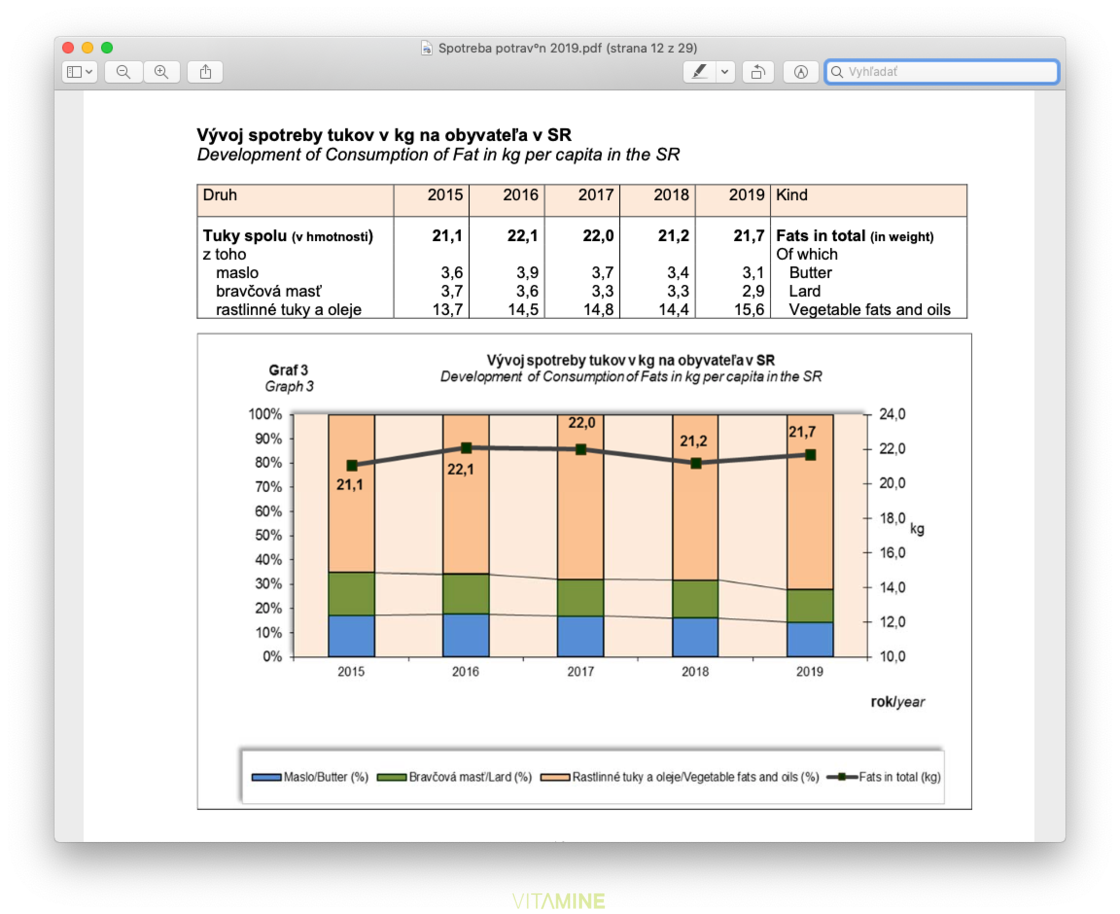Click the 2017 column header in table
The image size is (1120, 914).
596,195
